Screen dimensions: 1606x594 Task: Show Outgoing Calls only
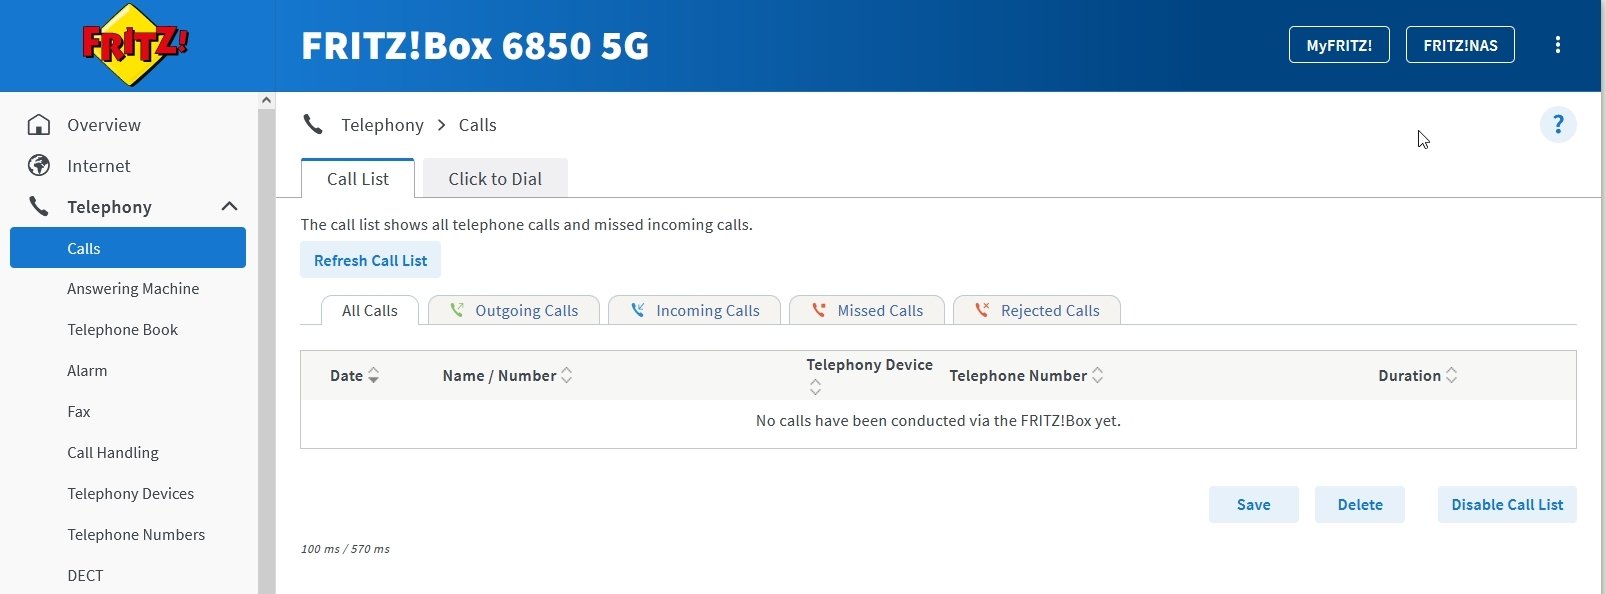coord(514,310)
